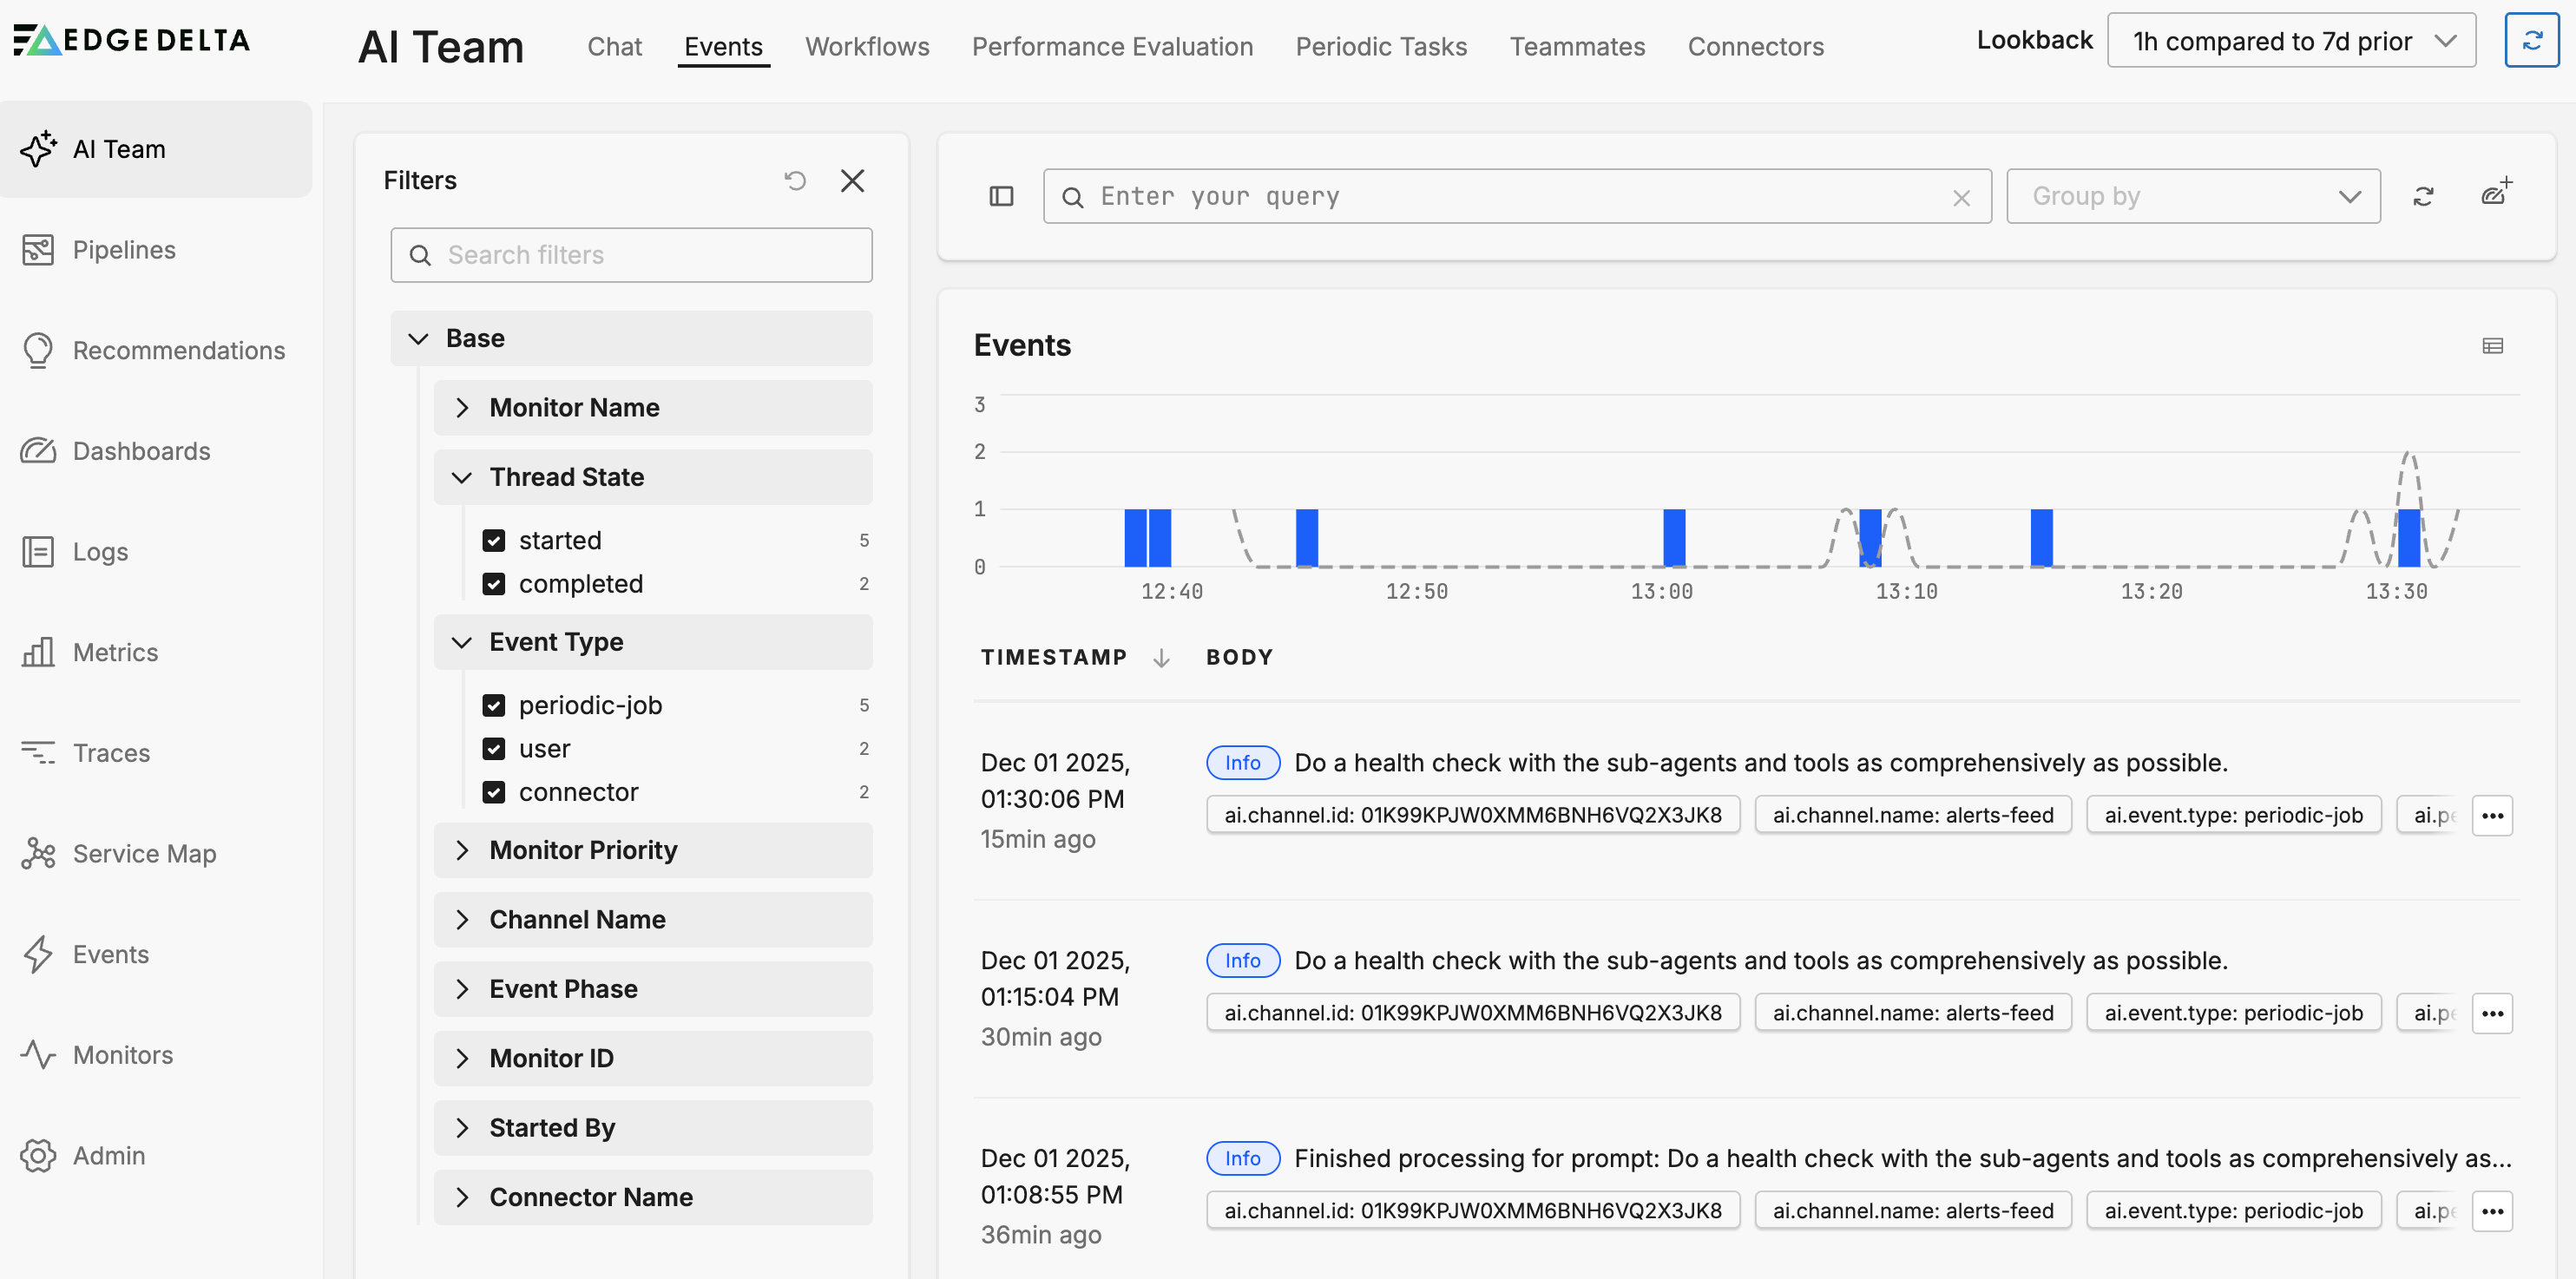Click the refresh icon next to Lookback dropdown

point(2533,40)
